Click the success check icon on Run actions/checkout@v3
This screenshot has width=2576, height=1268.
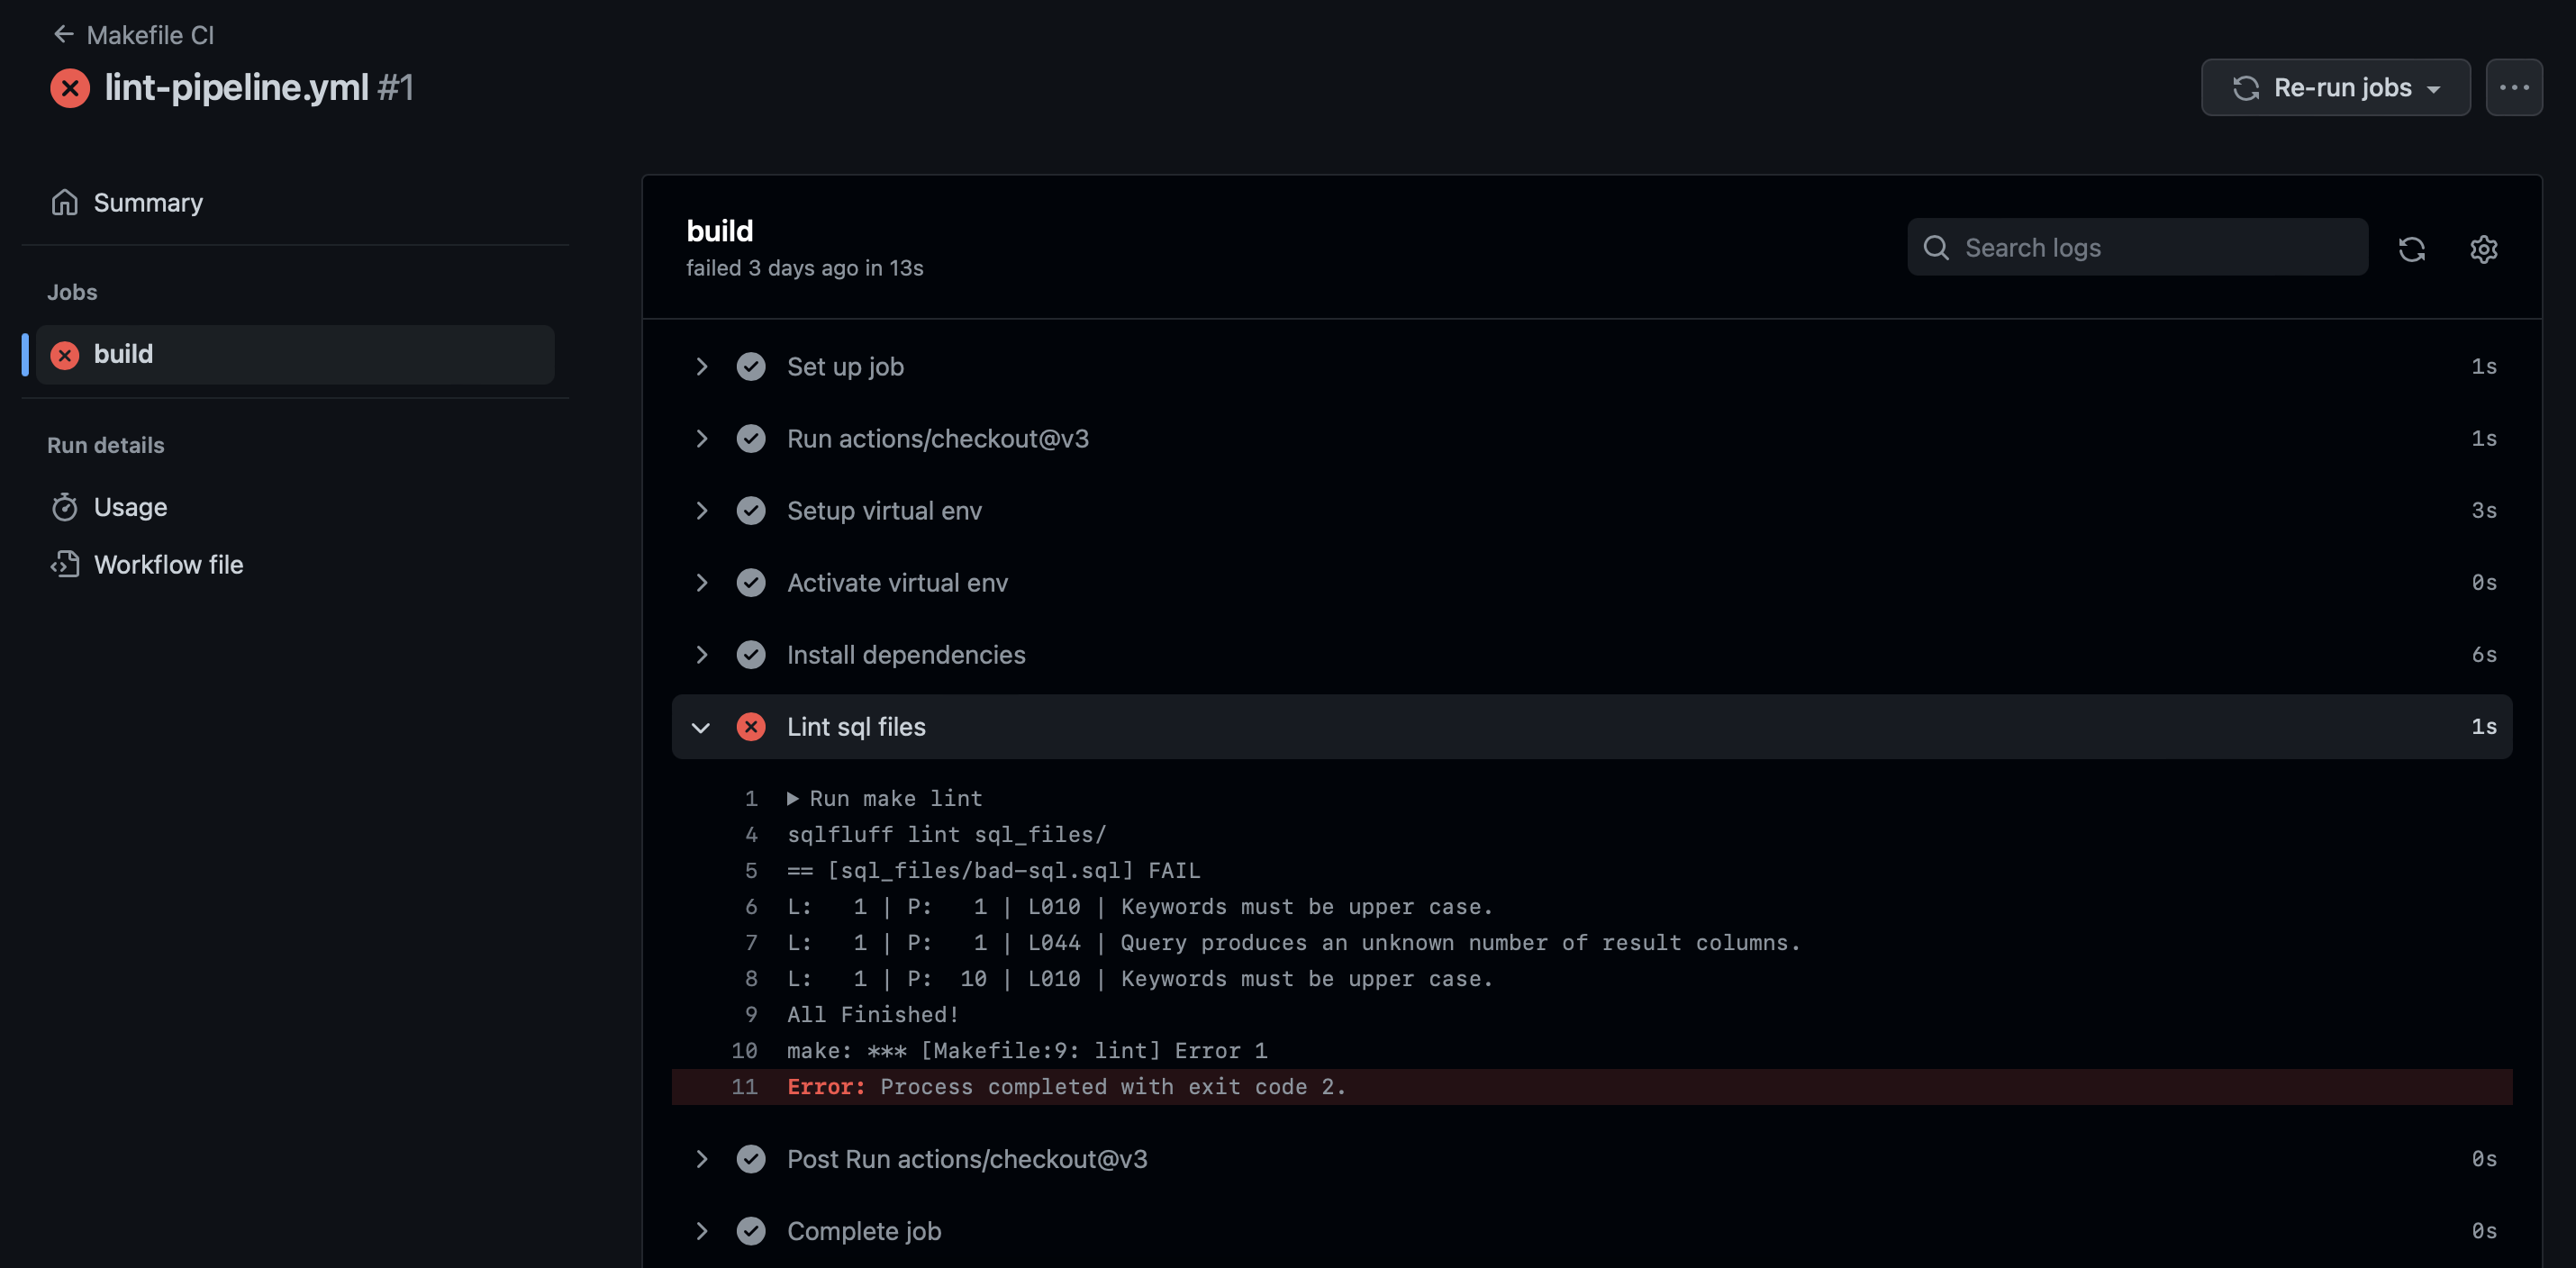tap(751, 439)
